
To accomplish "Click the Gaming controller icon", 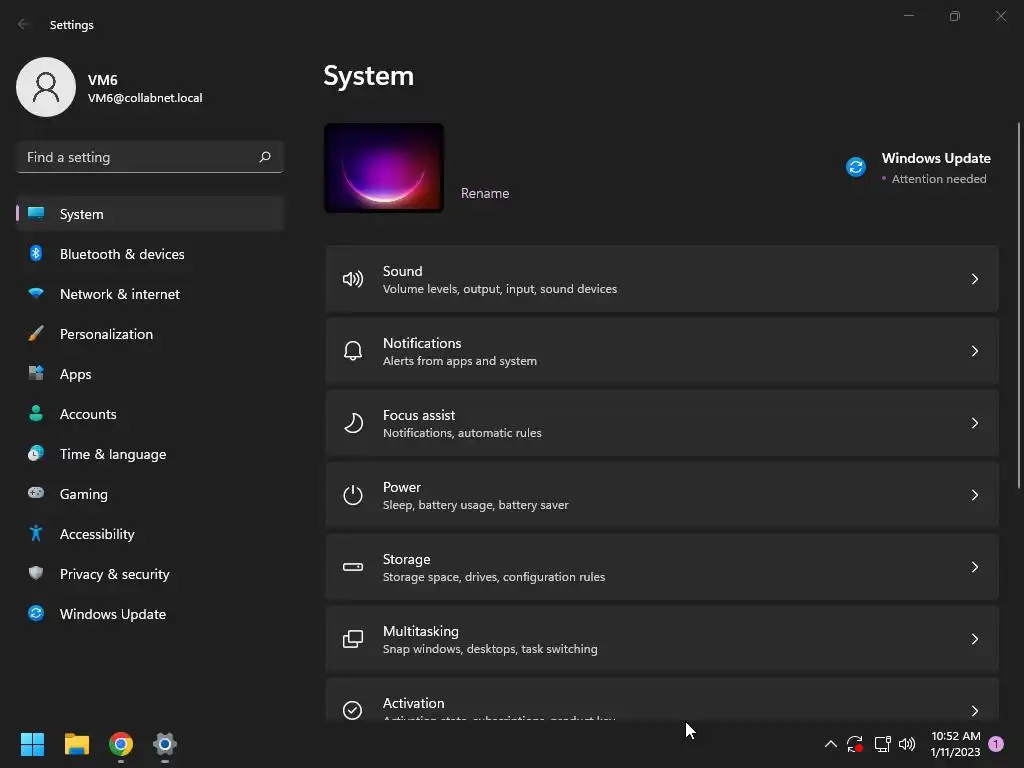I will tap(36, 493).
